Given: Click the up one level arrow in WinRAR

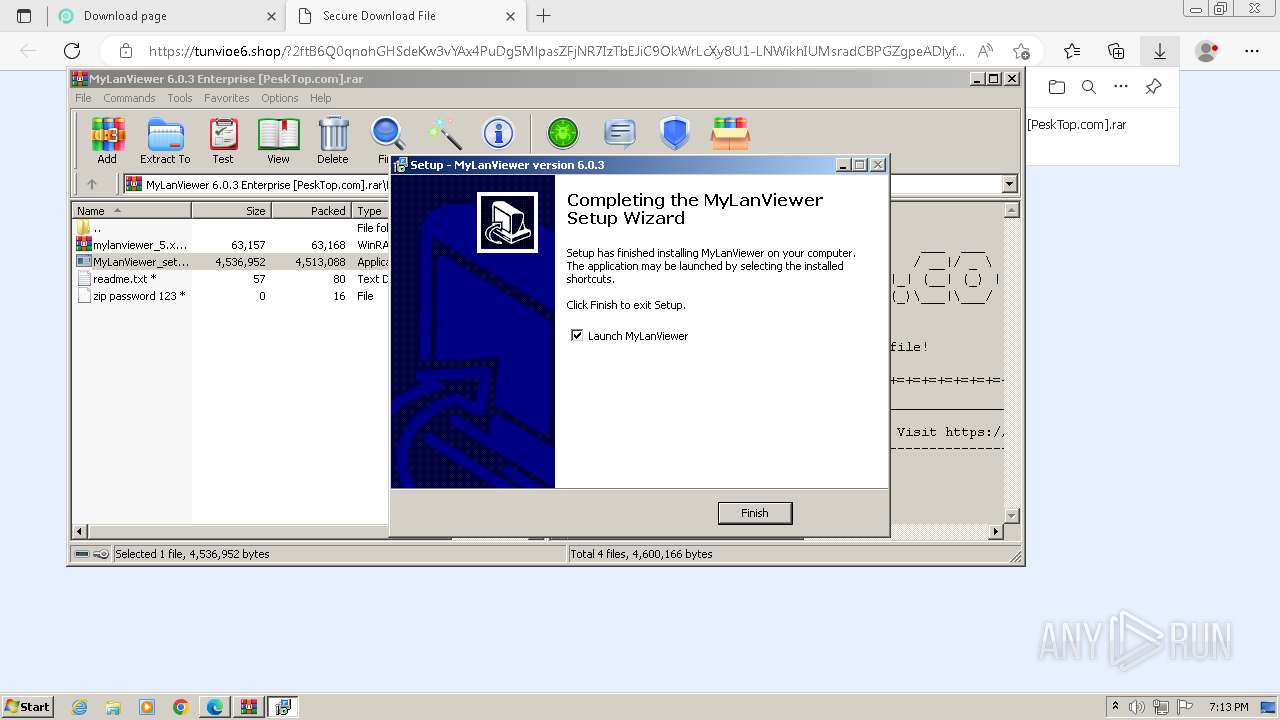Looking at the screenshot, I should [92, 184].
